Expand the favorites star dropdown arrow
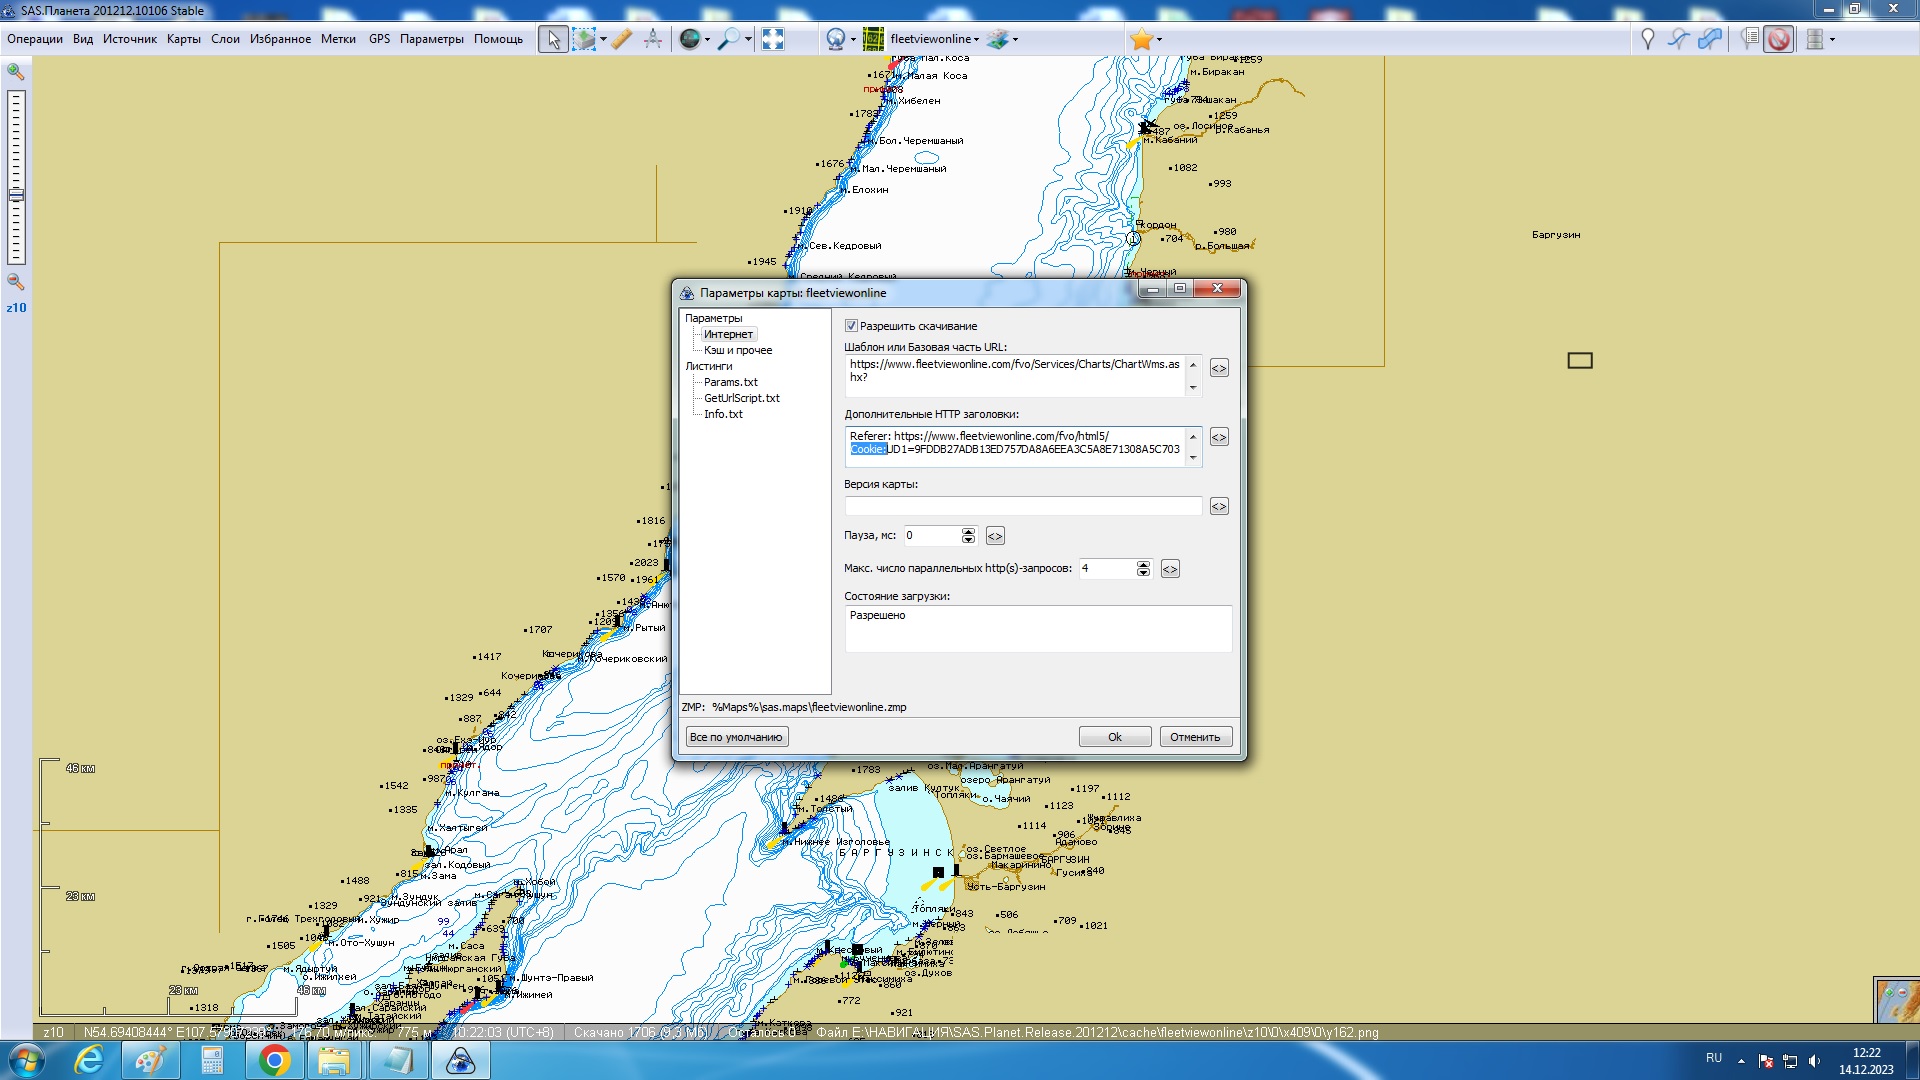 click(x=1160, y=40)
